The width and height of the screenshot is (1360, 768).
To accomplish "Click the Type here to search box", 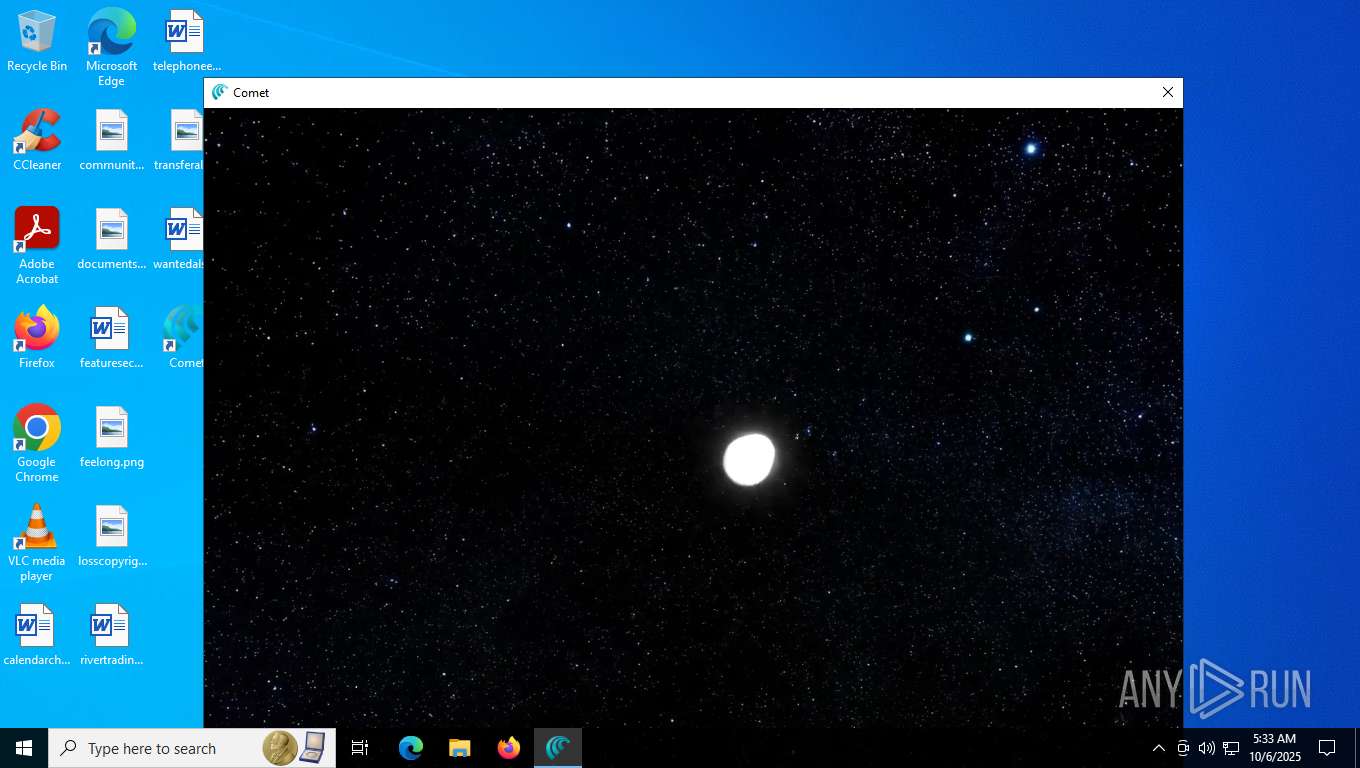I will pos(192,748).
